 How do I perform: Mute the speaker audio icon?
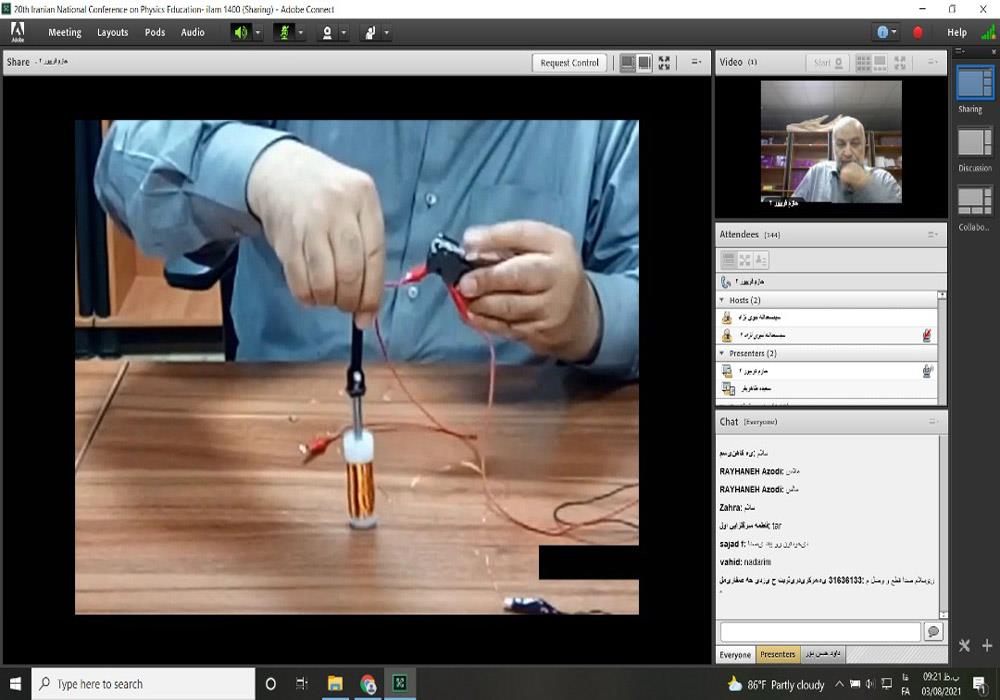[x=240, y=32]
